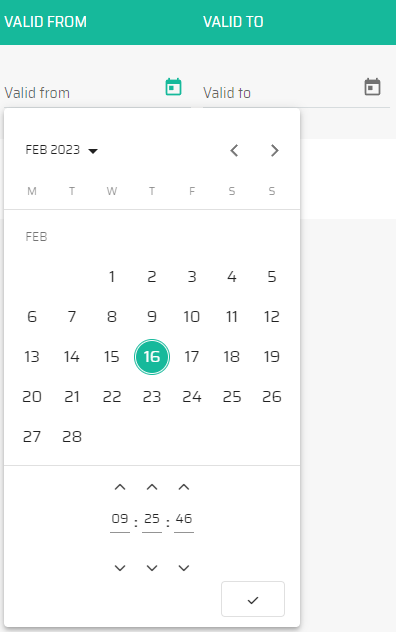Expand the FEB 2023 month-year dropdown
This screenshot has height=632, width=396.
tap(62, 150)
